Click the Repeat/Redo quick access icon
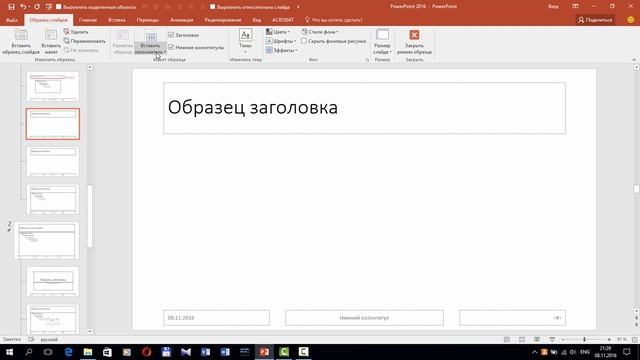The width and height of the screenshot is (640, 360). [37, 7]
